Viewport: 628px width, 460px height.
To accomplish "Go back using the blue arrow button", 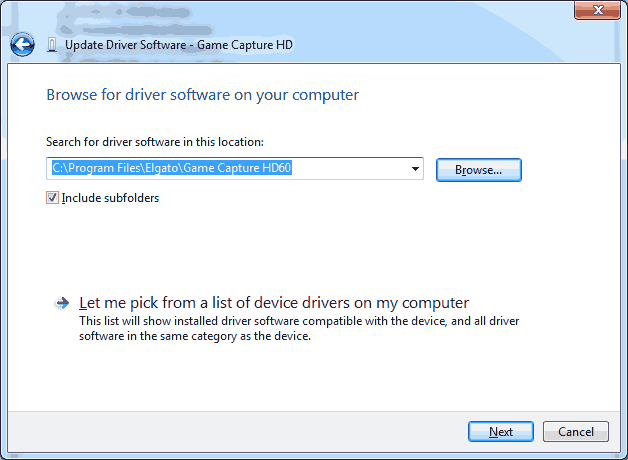I will tap(22, 44).
